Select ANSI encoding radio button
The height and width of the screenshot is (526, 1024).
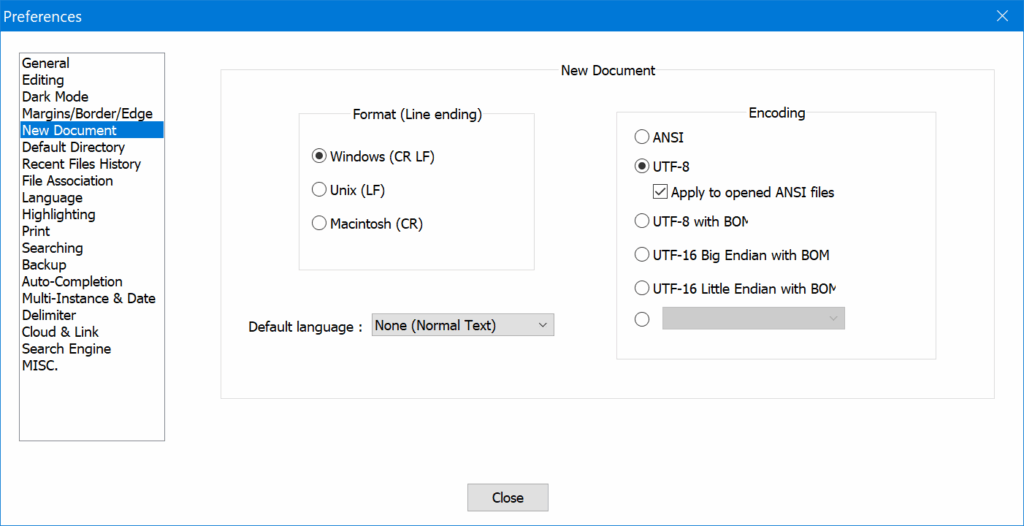pos(642,137)
